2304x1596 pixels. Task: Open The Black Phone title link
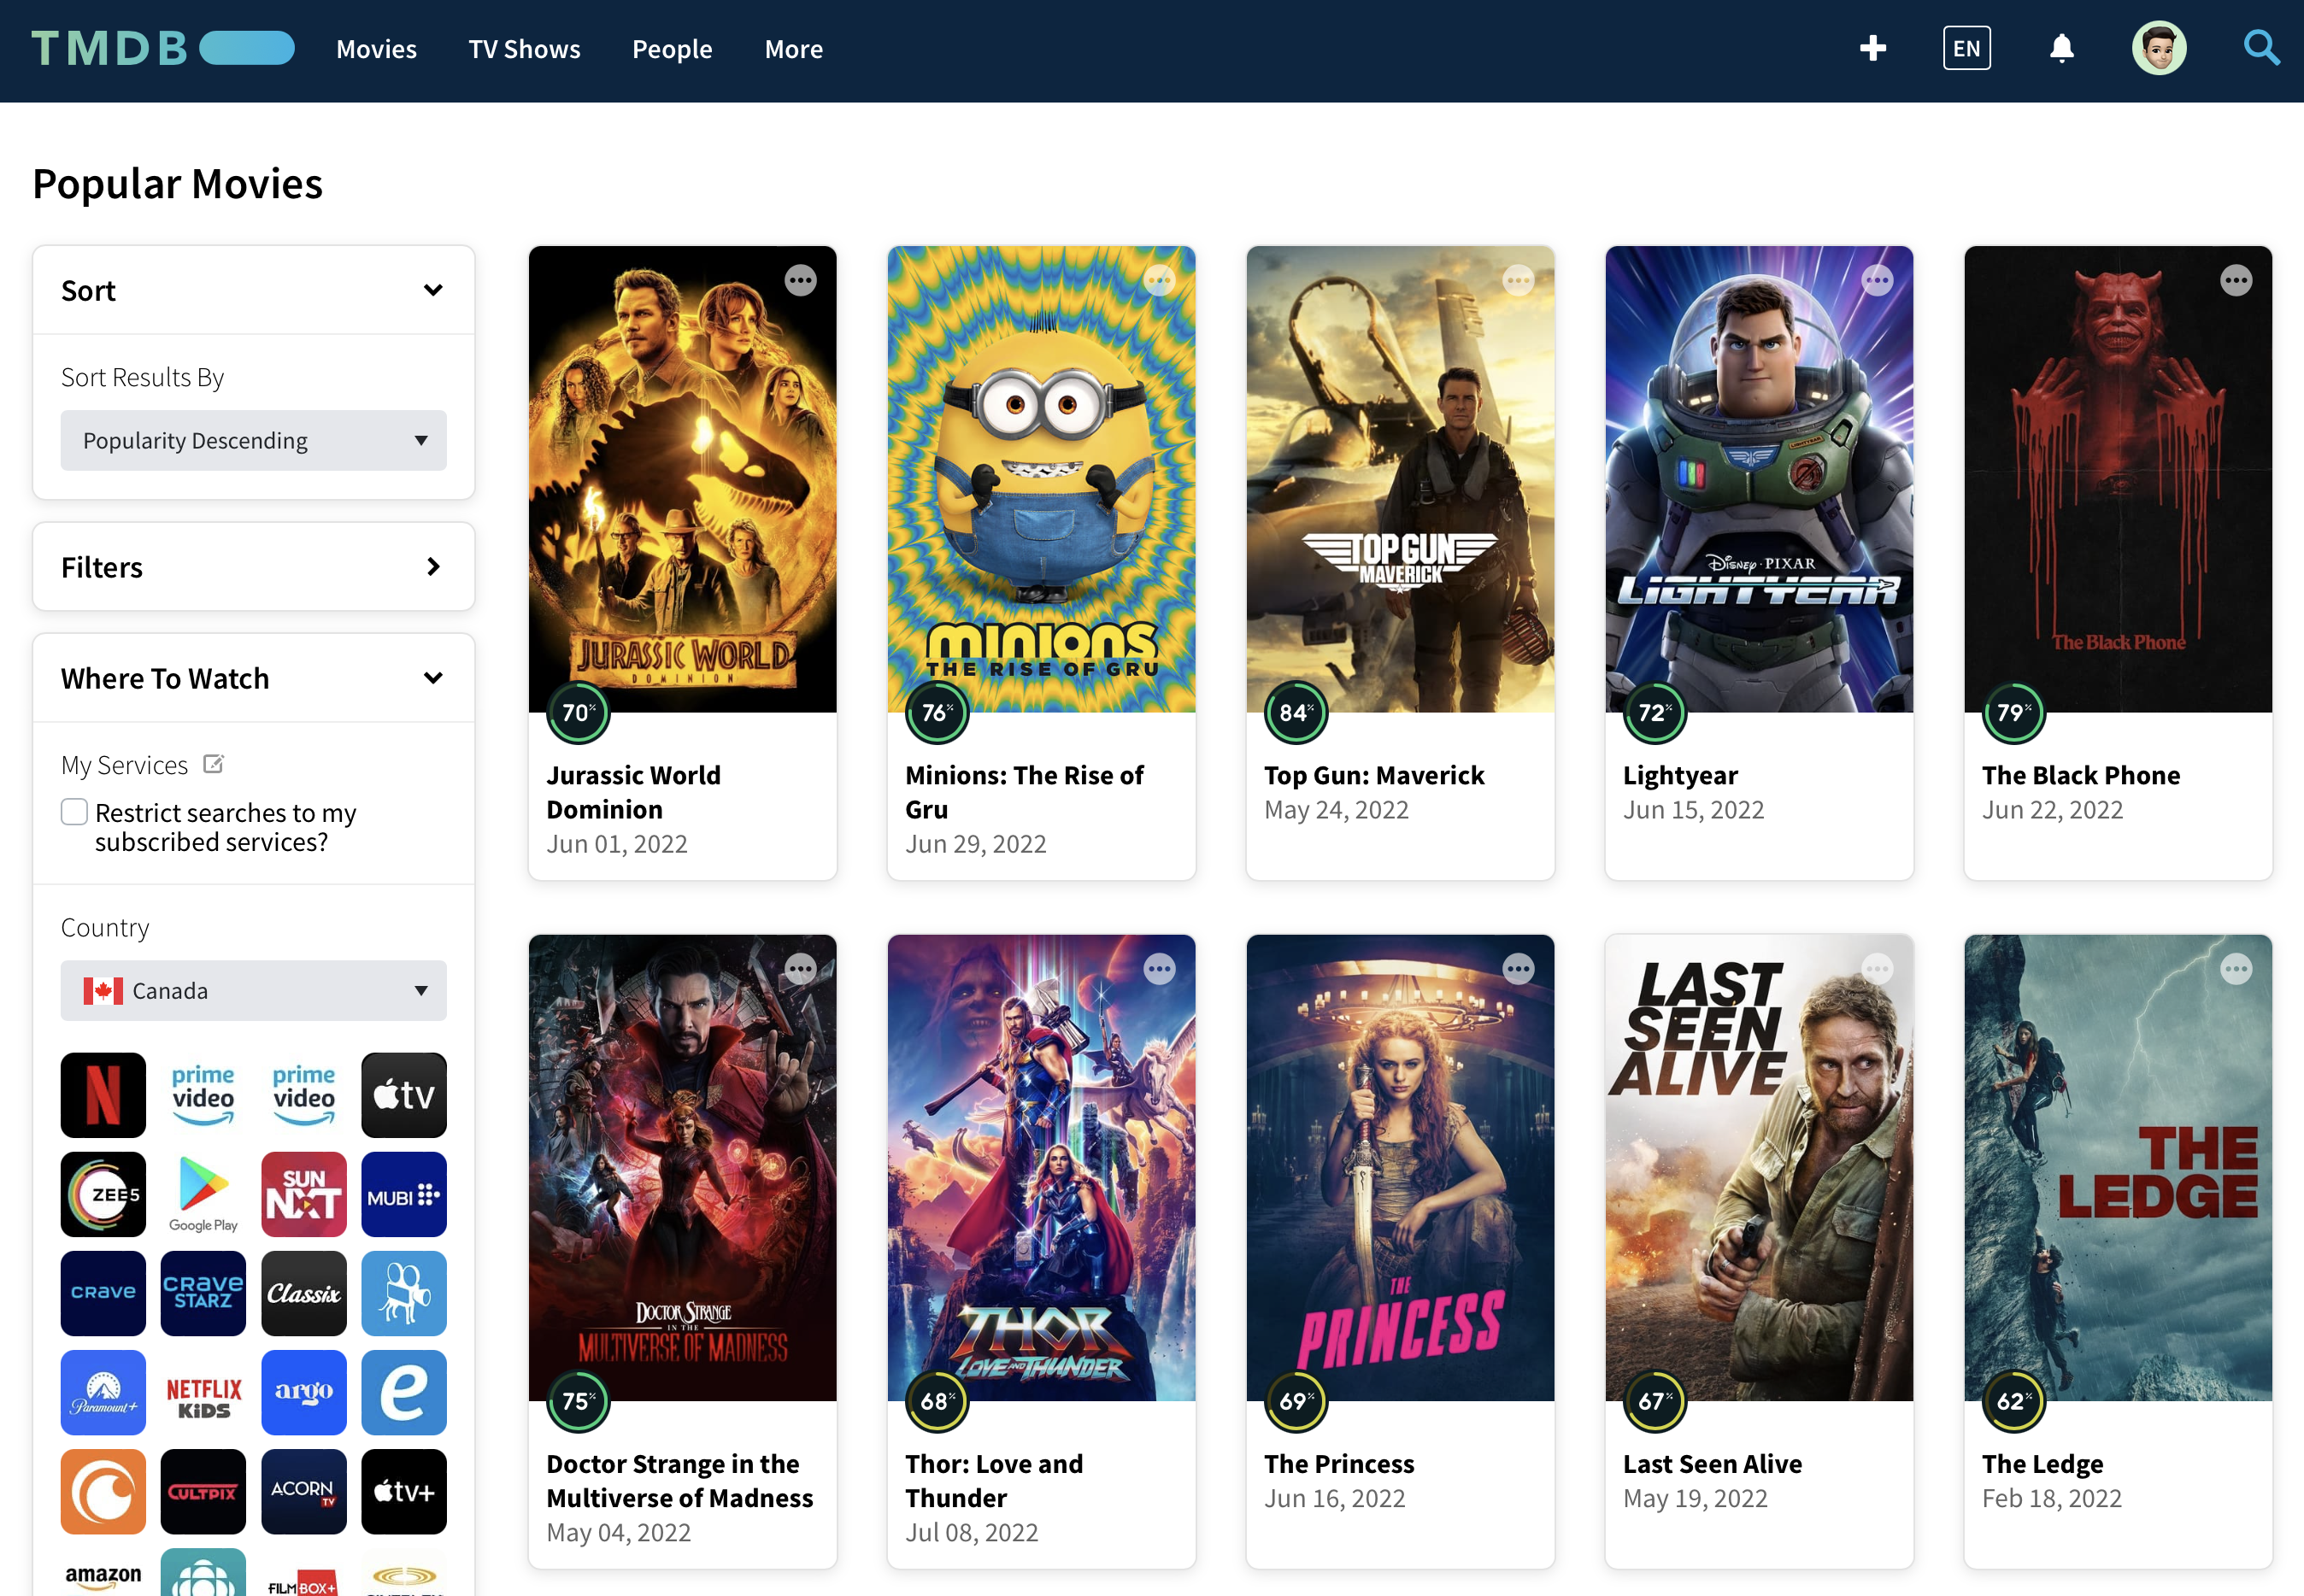click(2081, 775)
